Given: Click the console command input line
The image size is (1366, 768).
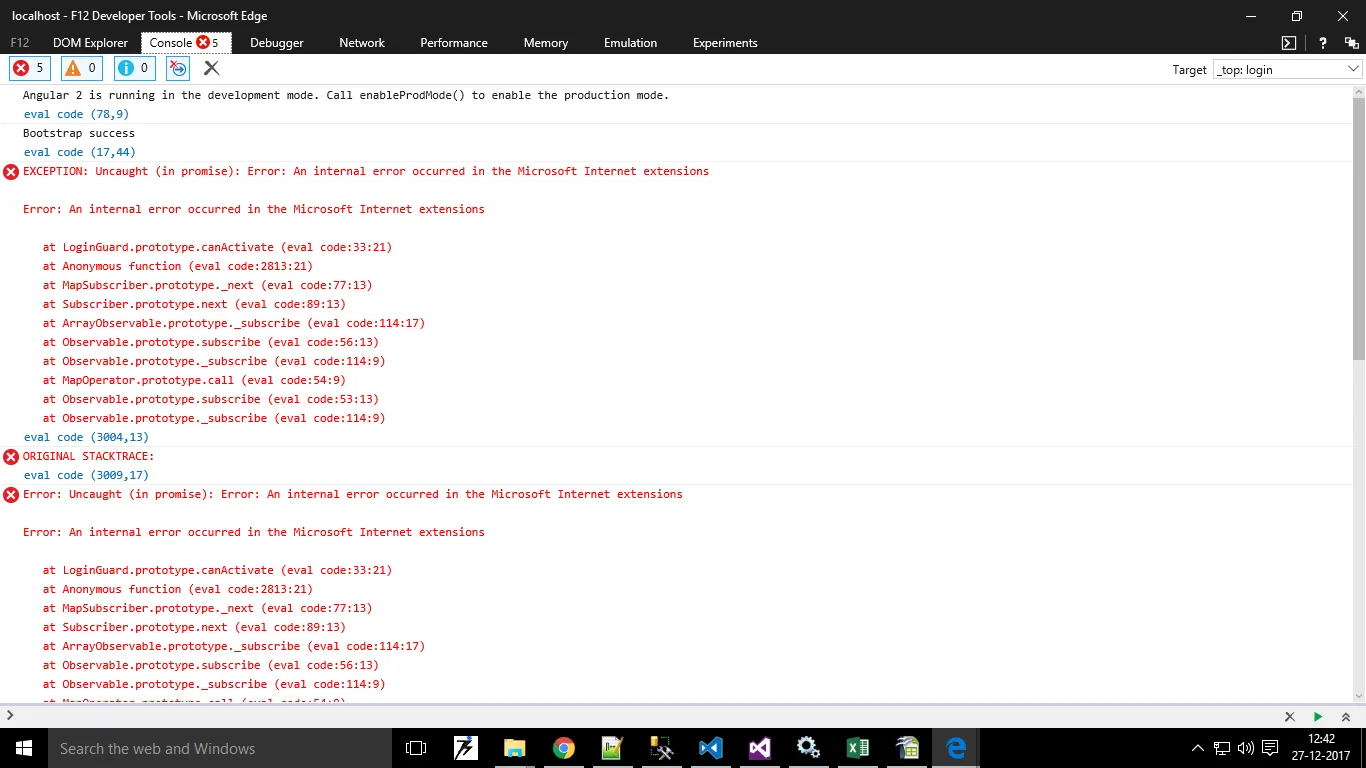Looking at the screenshot, I should pyautogui.click(x=640, y=716).
